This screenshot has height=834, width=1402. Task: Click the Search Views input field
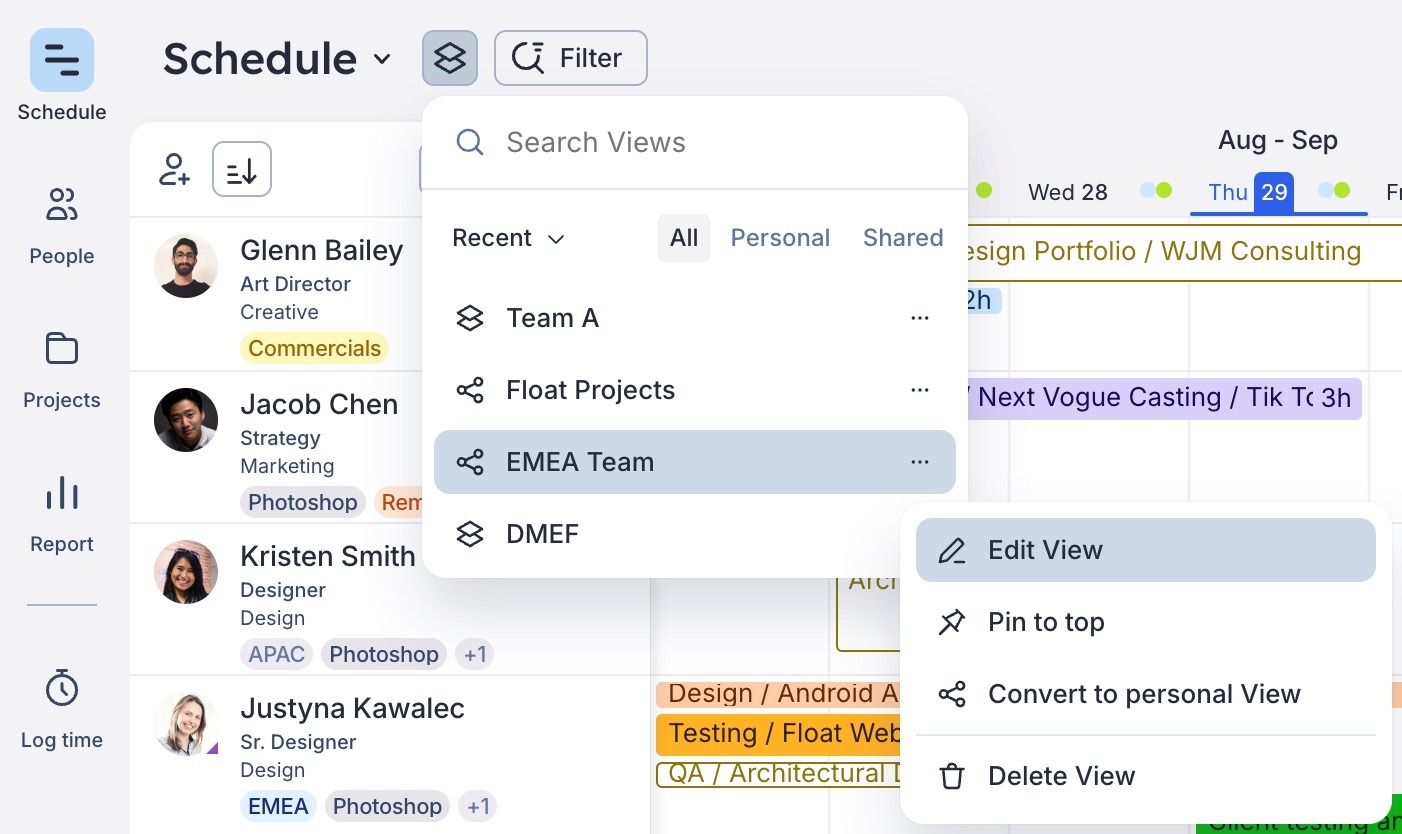pyautogui.click(x=700, y=142)
